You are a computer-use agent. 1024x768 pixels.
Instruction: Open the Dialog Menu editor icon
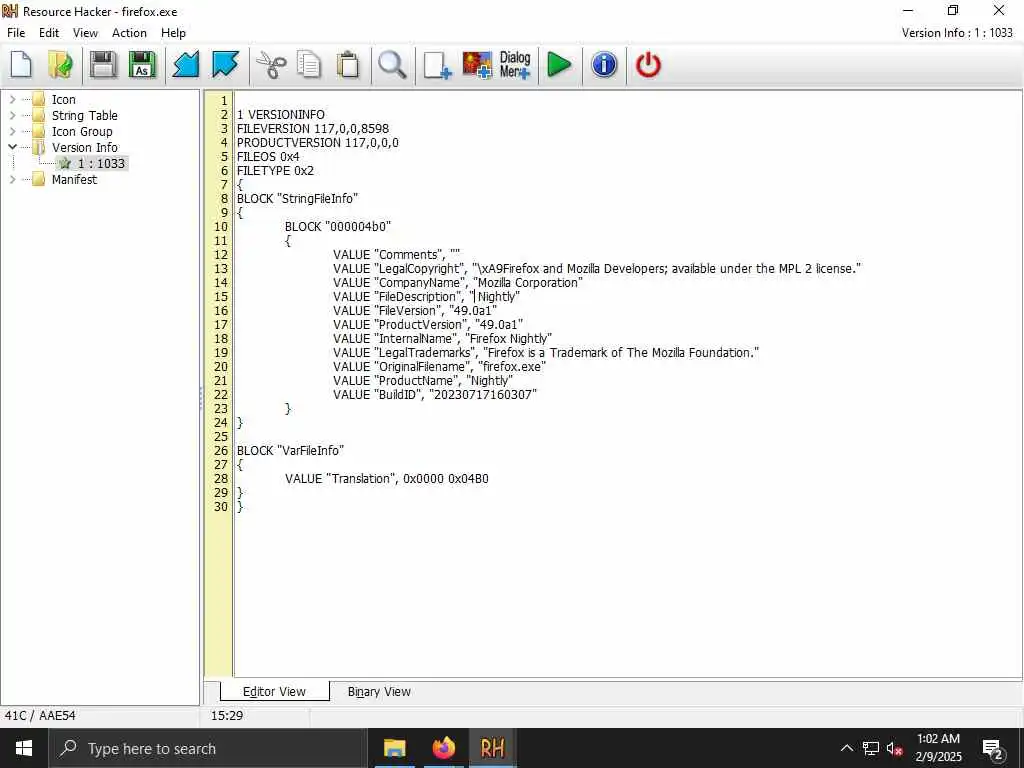point(515,65)
